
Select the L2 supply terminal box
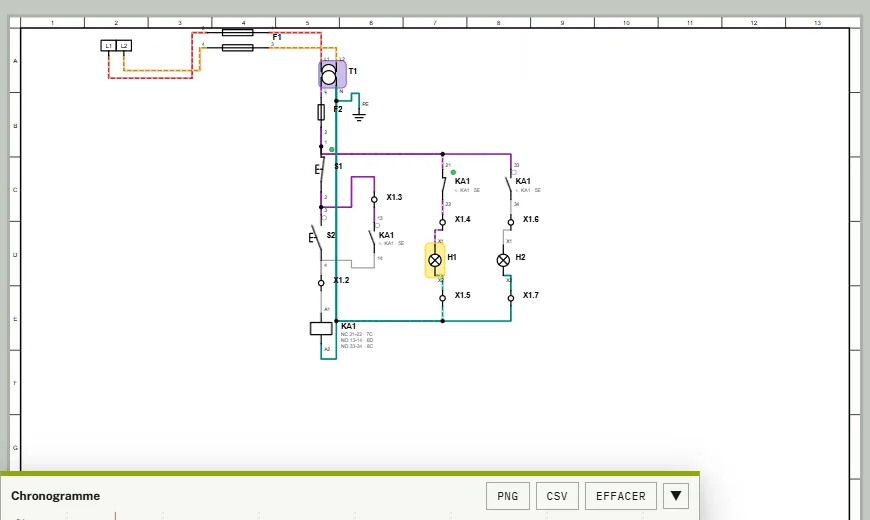pyautogui.click(x=124, y=46)
